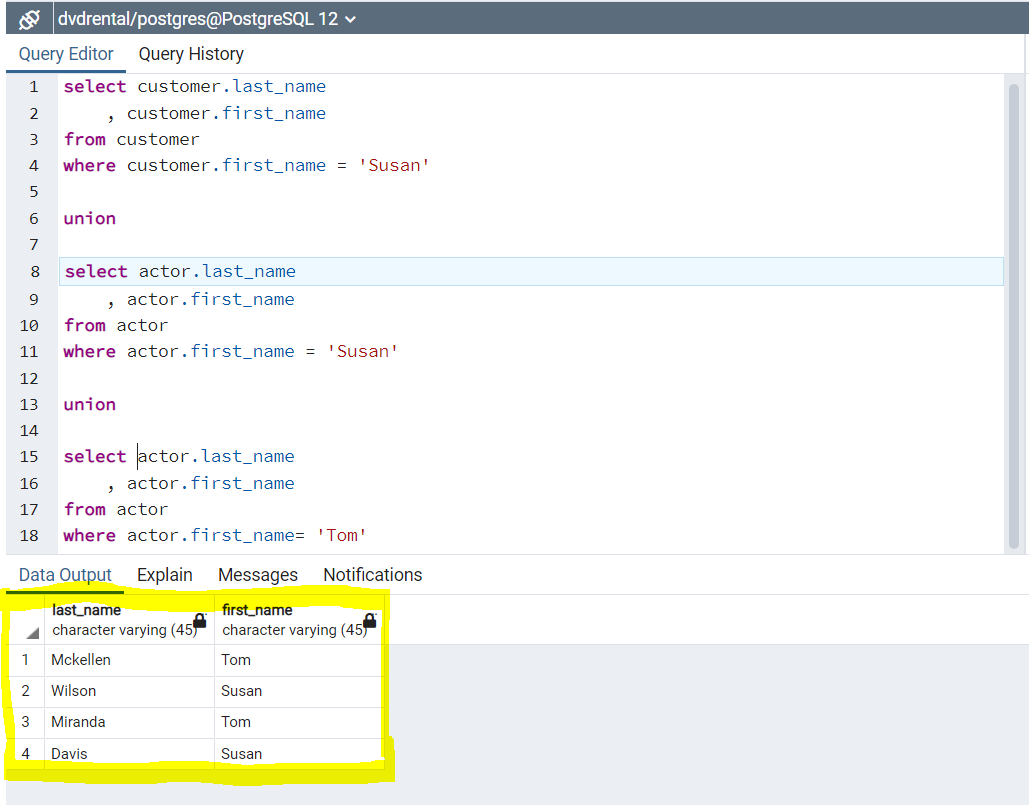Viewport: 1029px width, 805px height.
Task: Open the Explain tab
Action: pos(165,575)
